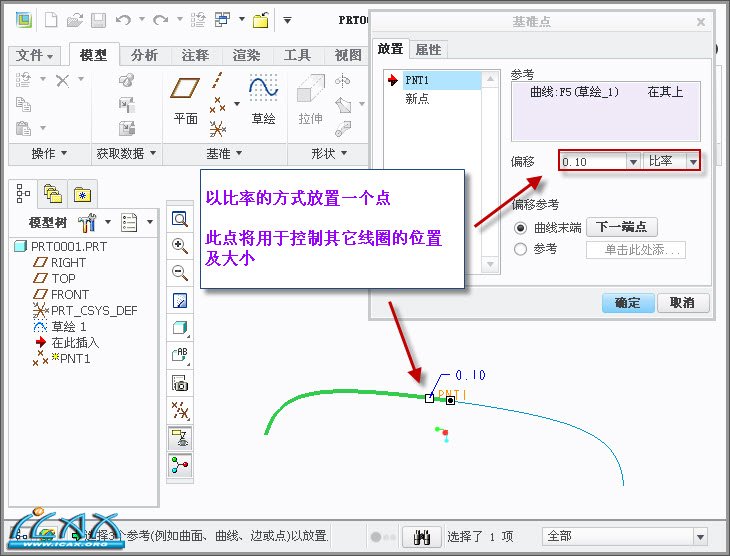Click the datum point icon in ribbon
This screenshot has height=556, width=730.
[217, 105]
